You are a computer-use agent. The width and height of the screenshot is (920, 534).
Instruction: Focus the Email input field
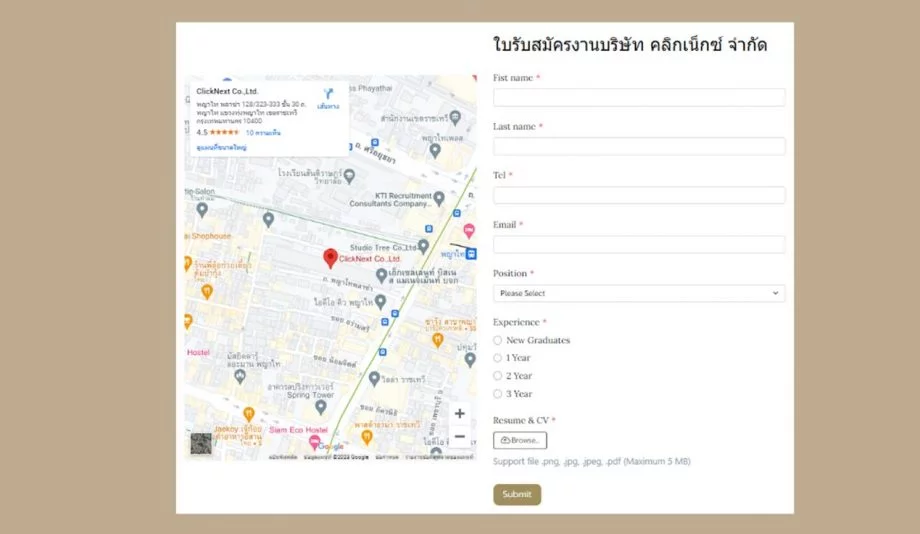[639, 244]
